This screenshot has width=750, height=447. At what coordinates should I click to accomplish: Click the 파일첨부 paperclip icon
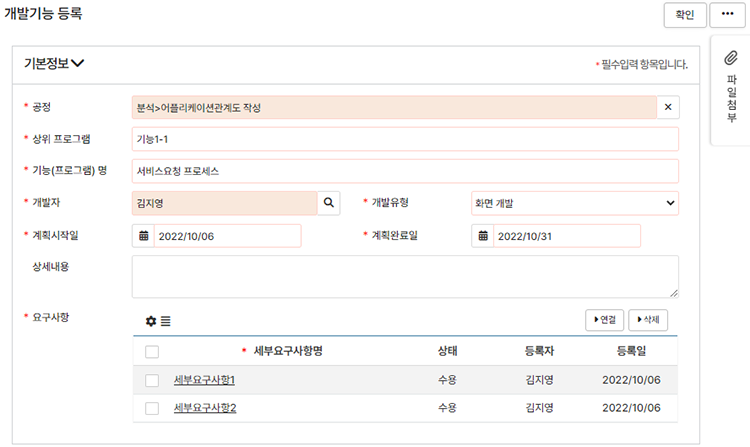pyautogui.click(x=730, y=58)
